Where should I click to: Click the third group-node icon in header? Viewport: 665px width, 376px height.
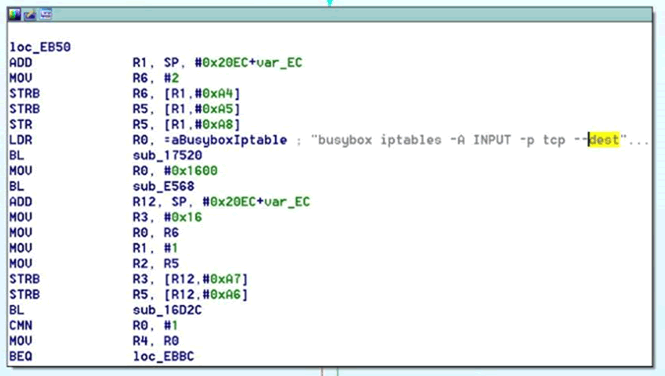(x=46, y=14)
